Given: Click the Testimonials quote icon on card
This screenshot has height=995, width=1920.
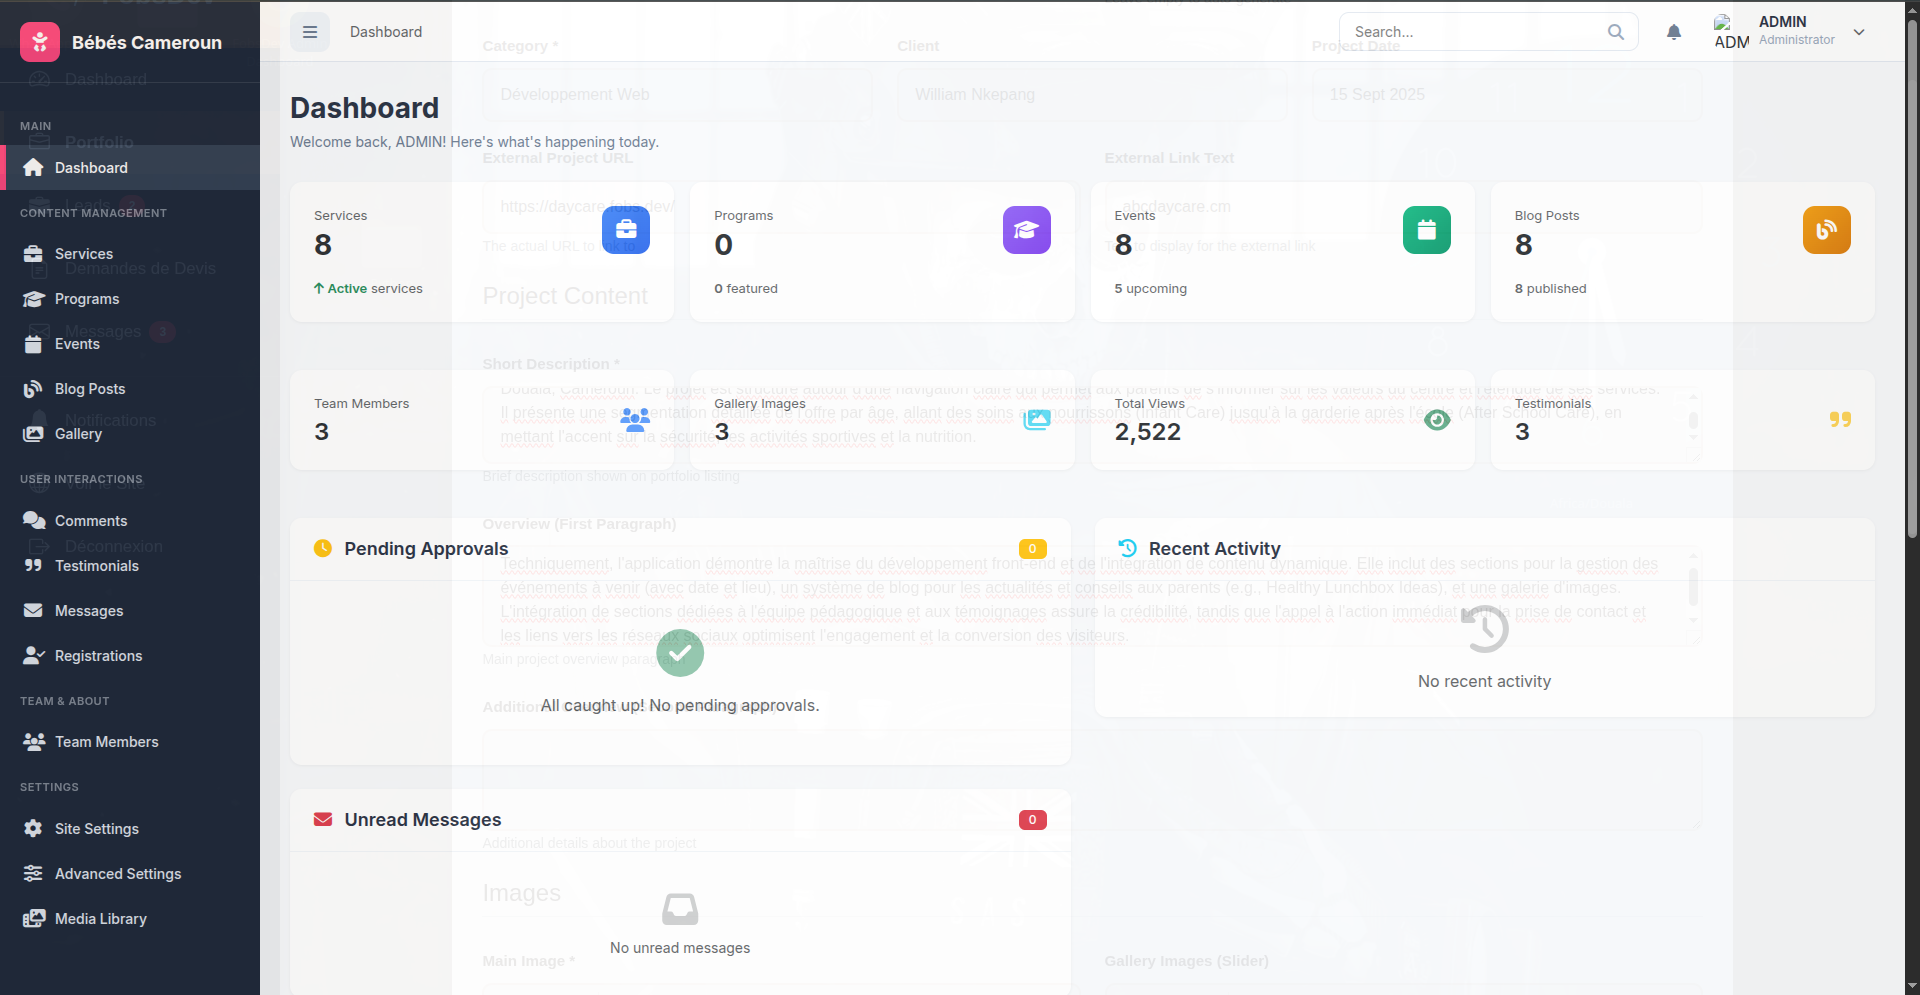Looking at the screenshot, I should pyautogui.click(x=1840, y=420).
